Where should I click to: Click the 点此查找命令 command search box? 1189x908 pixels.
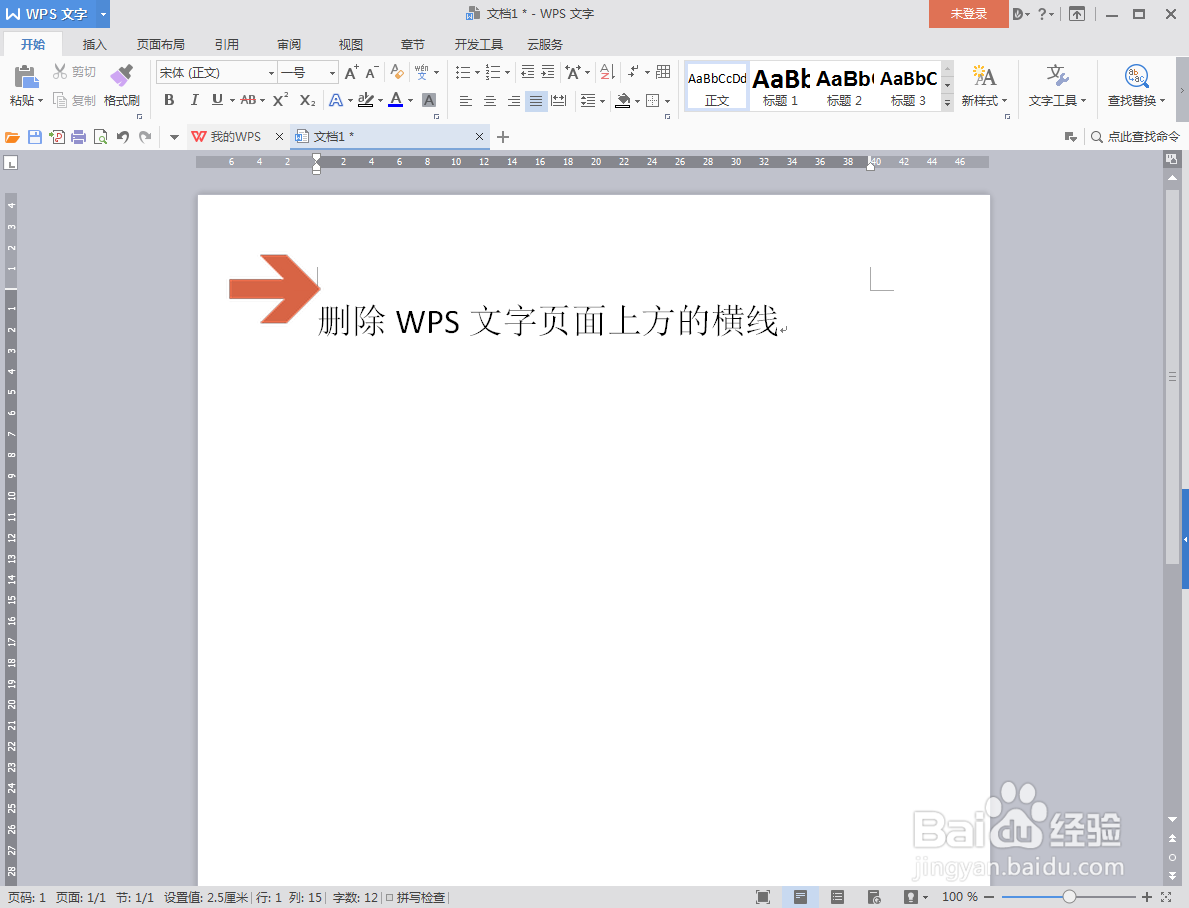coord(1135,137)
